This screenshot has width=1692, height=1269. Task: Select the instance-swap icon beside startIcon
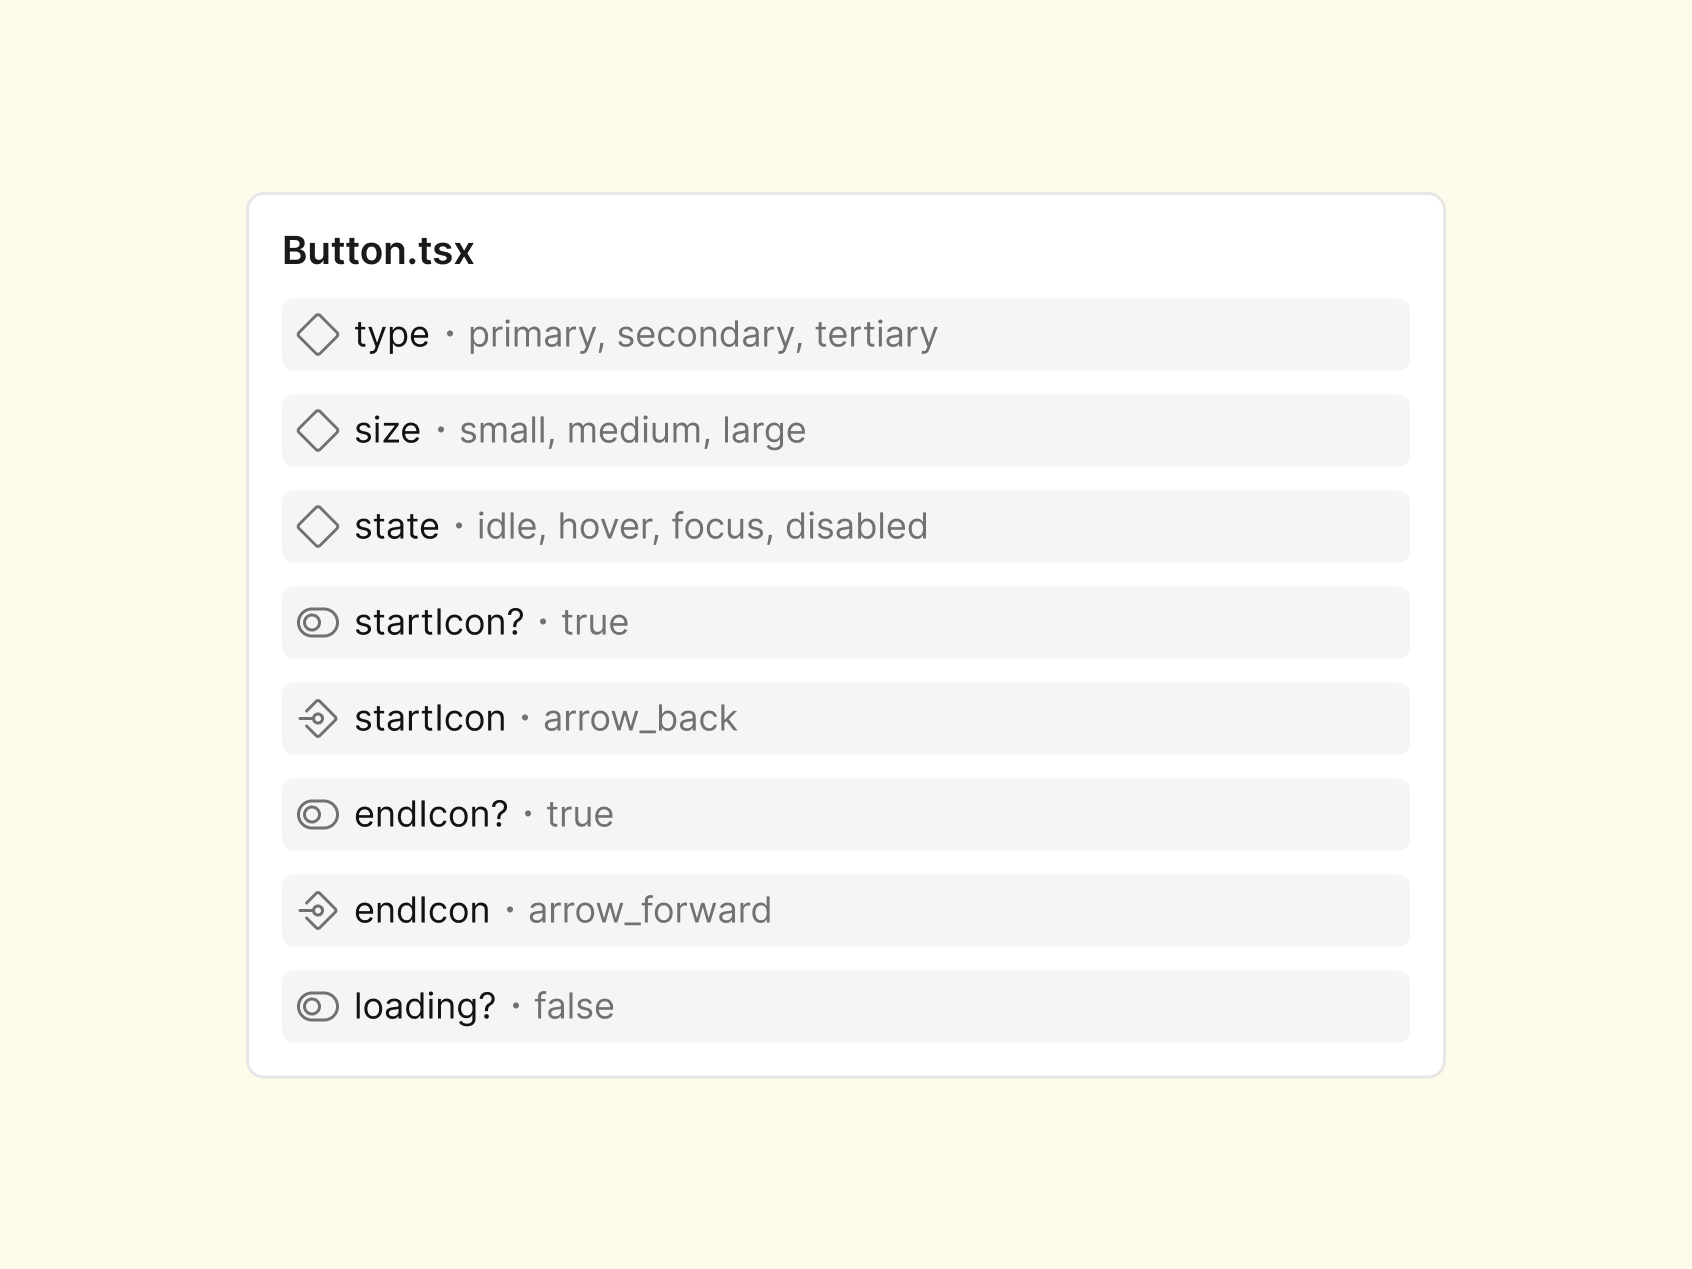click(x=316, y=718)
